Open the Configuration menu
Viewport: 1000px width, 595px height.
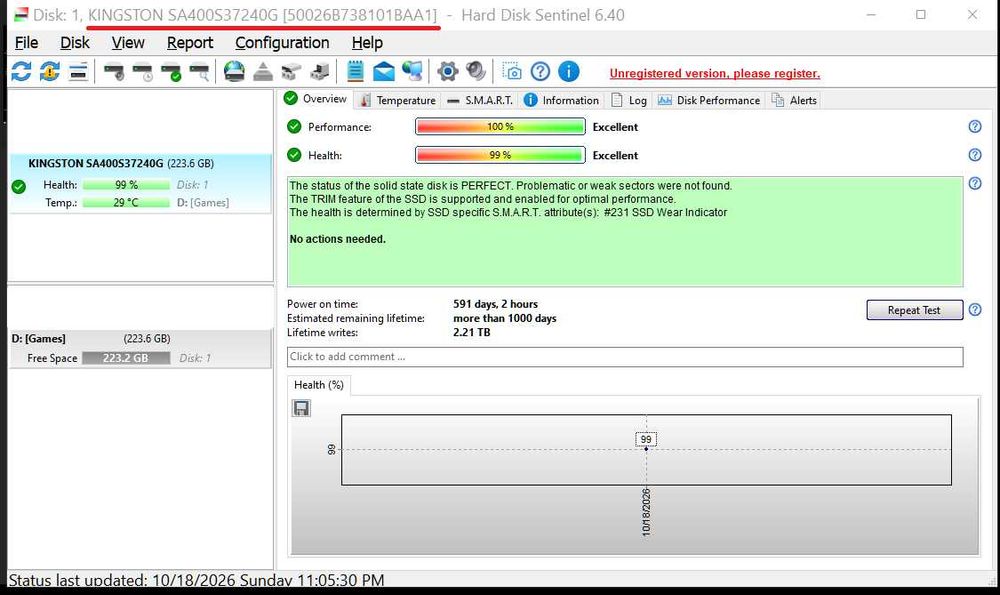tap(283, 43)
